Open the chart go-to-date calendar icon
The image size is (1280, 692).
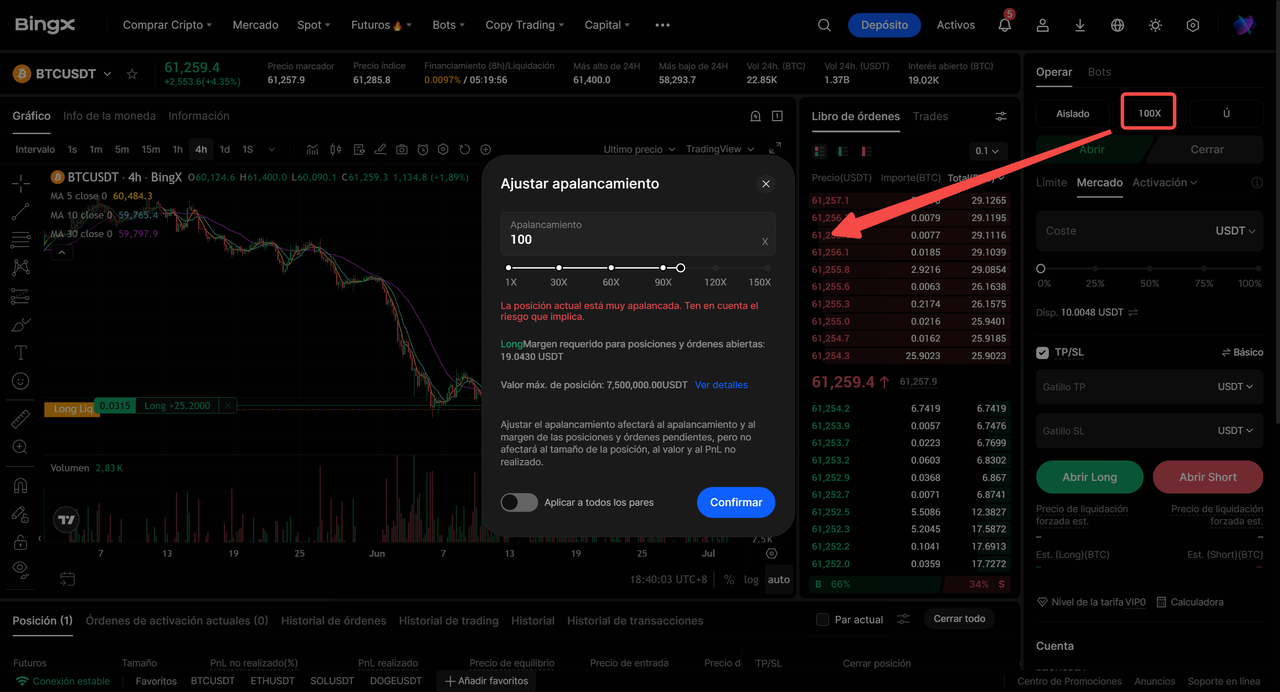(67, 578)
